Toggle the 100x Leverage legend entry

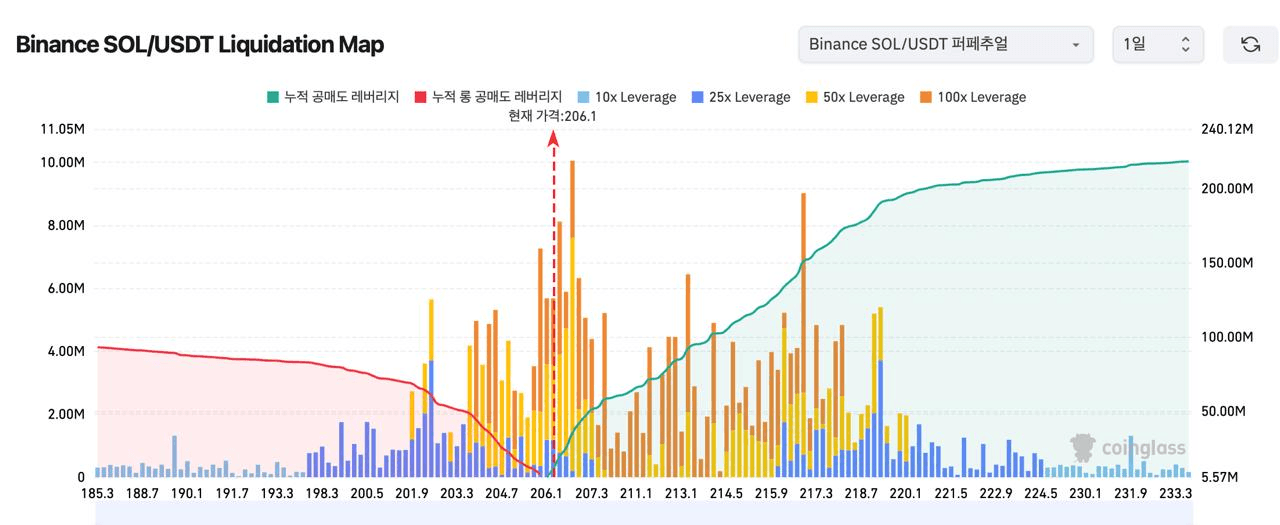coord(972,97)
